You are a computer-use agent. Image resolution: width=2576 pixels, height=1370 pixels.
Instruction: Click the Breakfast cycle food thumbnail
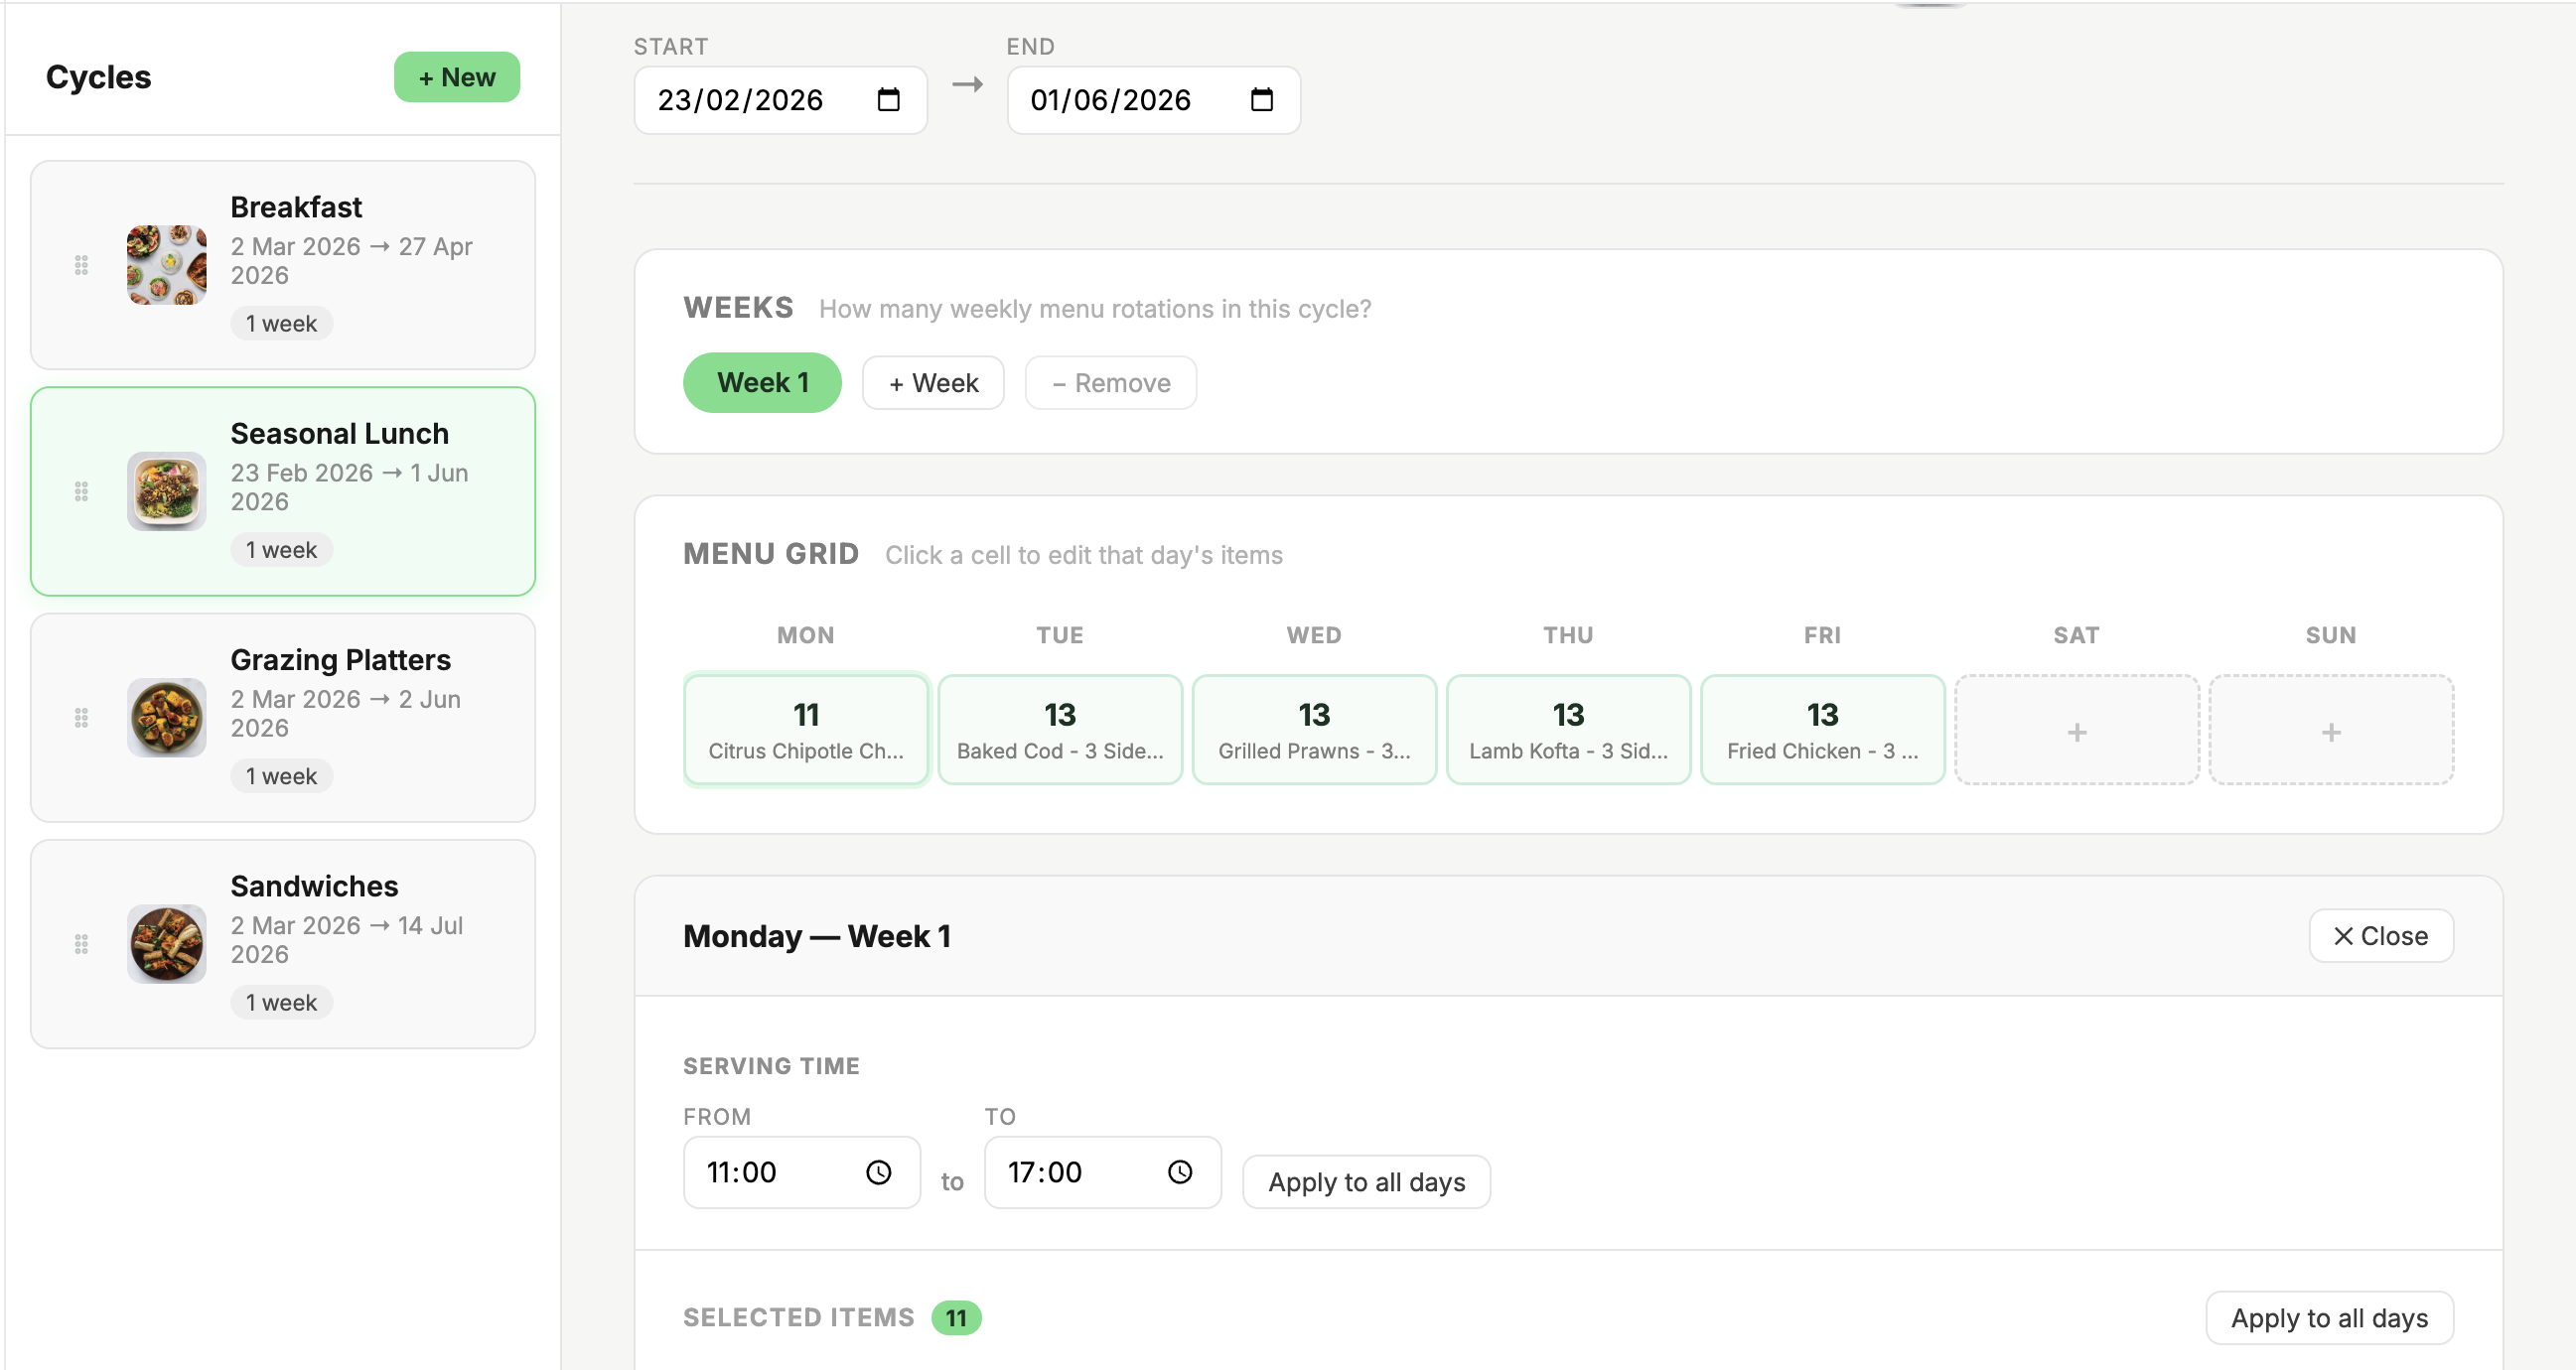[x=166, y=264]
